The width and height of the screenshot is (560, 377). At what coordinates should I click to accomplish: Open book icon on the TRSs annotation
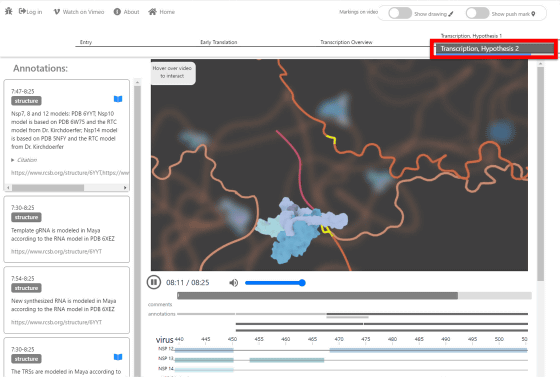point(118,357)
